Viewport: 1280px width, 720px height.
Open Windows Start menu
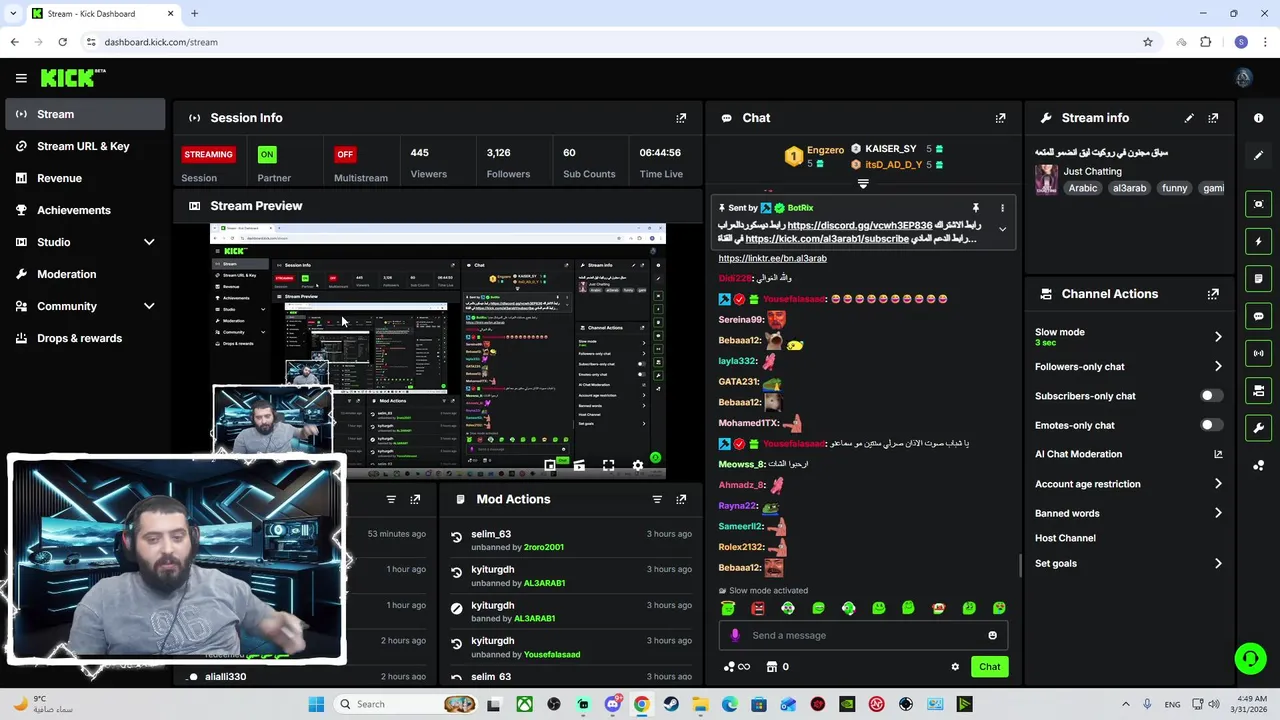click(316, 704)
